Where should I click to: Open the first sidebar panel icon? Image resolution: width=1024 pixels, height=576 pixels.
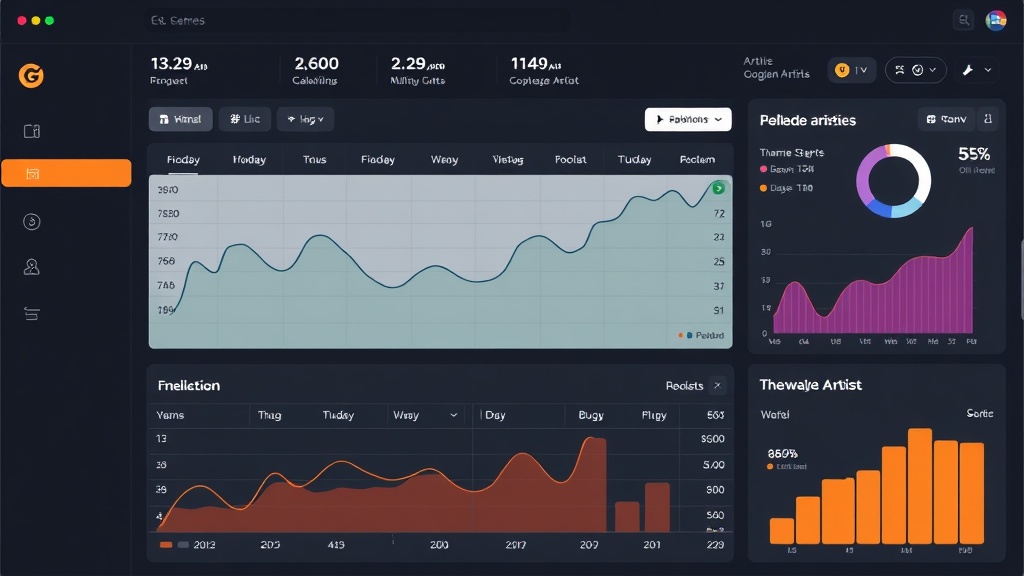coord(31,131)
